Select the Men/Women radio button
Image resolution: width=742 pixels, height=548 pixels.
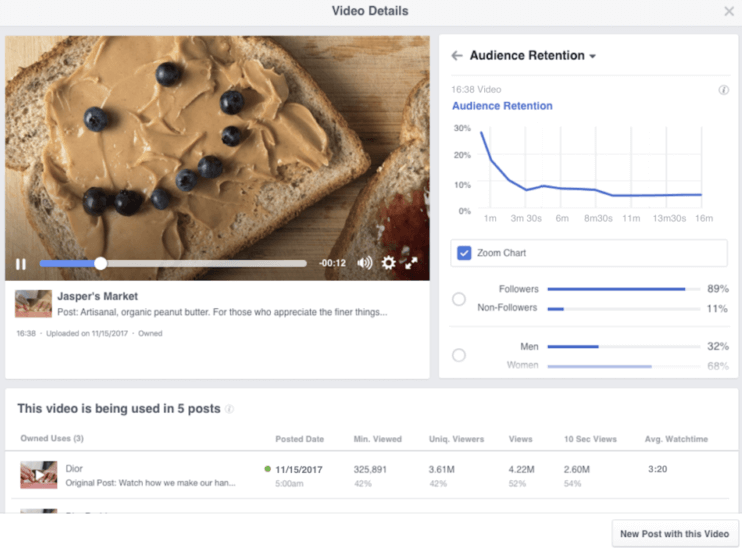(459, 355)
